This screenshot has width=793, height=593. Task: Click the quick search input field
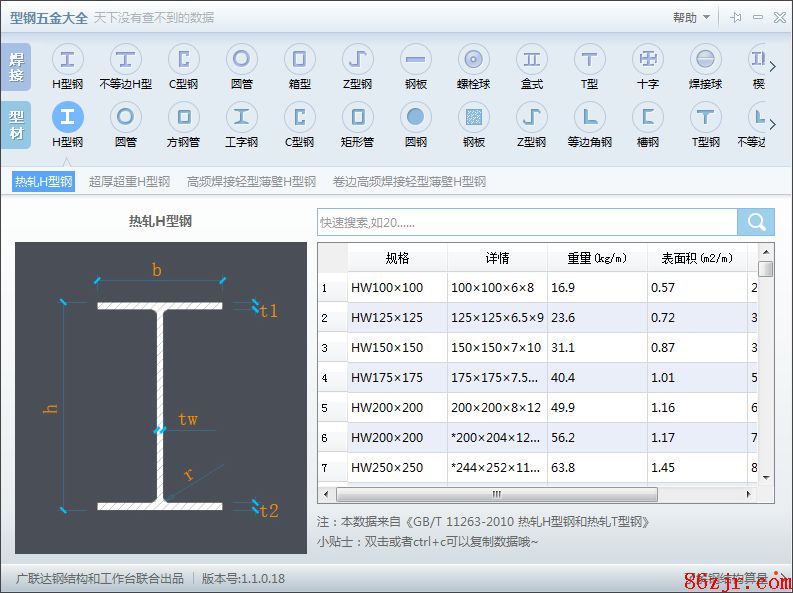coord(526,222)
